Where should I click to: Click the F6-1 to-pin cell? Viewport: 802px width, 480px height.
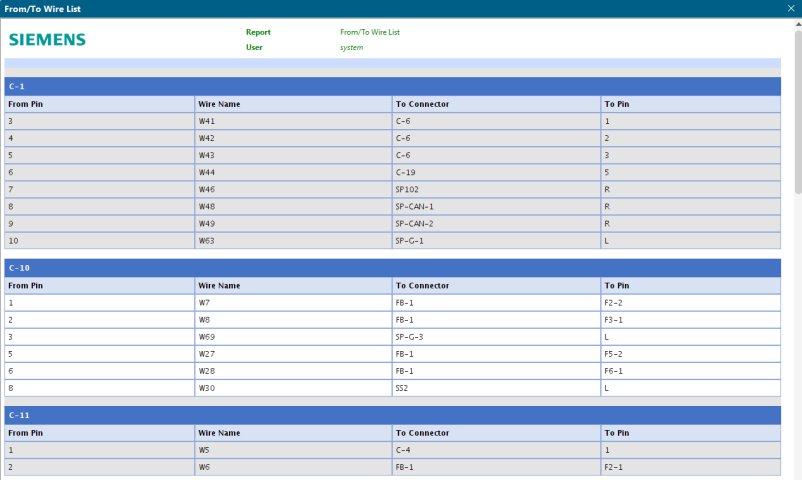[691, 371]
